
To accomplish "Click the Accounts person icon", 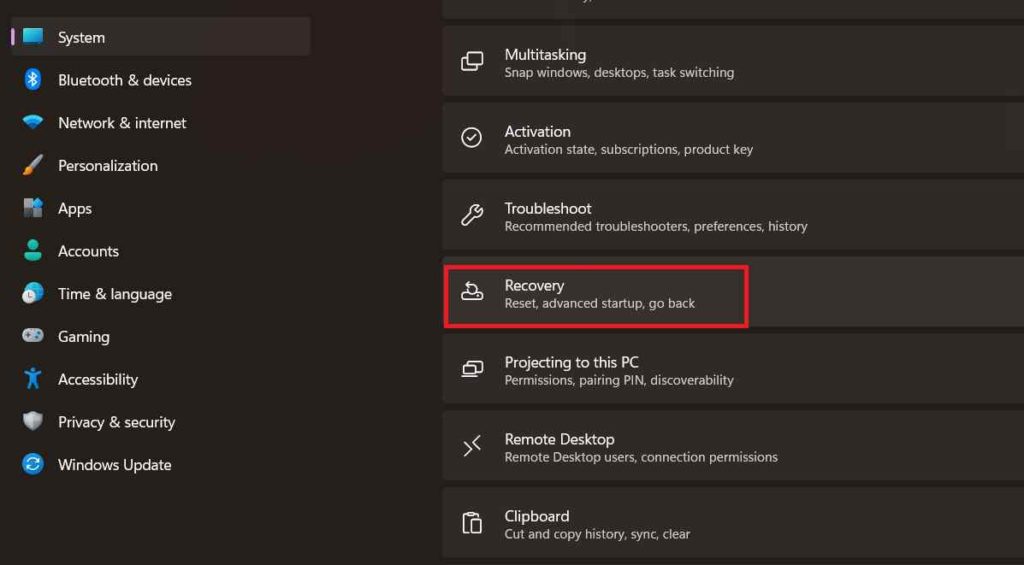I will [33, 250].
